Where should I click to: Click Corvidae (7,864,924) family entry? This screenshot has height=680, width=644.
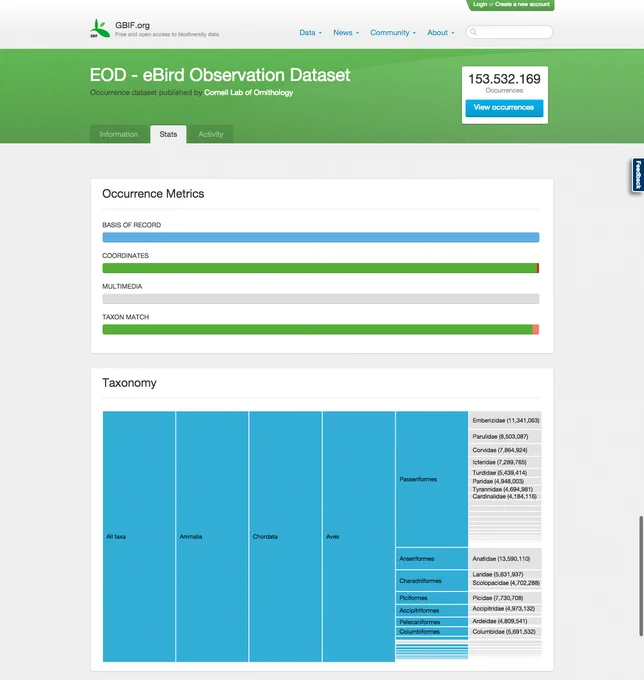pos(505,450)
